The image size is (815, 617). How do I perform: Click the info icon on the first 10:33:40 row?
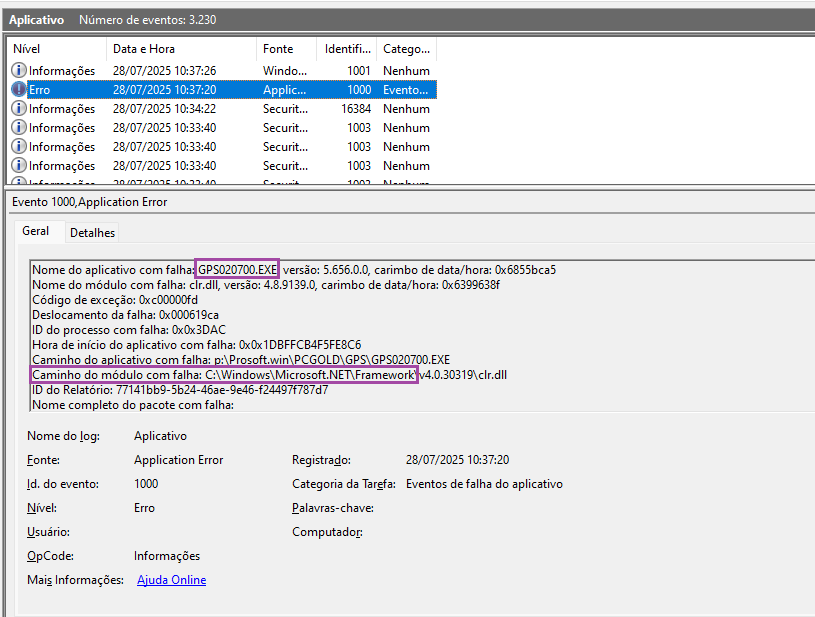[x=19, y=128]
